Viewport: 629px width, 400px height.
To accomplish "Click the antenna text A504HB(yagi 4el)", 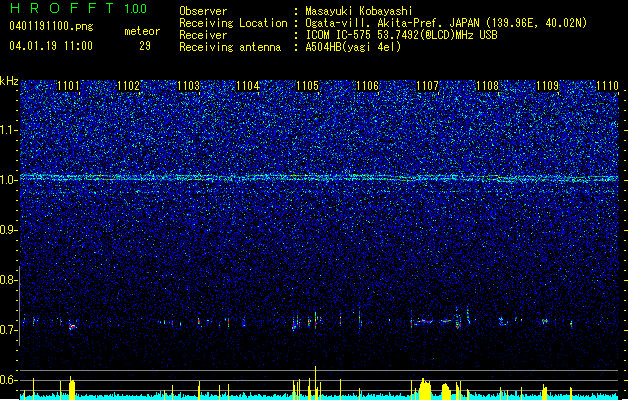I will (353, 47).
